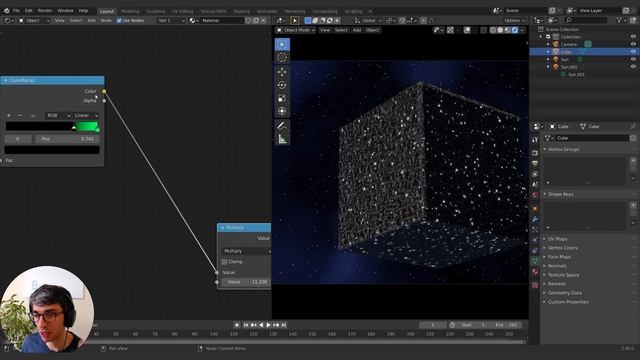Image resolution: width=640 pixels, height=360 pixels.
Task: Select the Rotate tool in viewport toolbar
Action: click(282, 85)
